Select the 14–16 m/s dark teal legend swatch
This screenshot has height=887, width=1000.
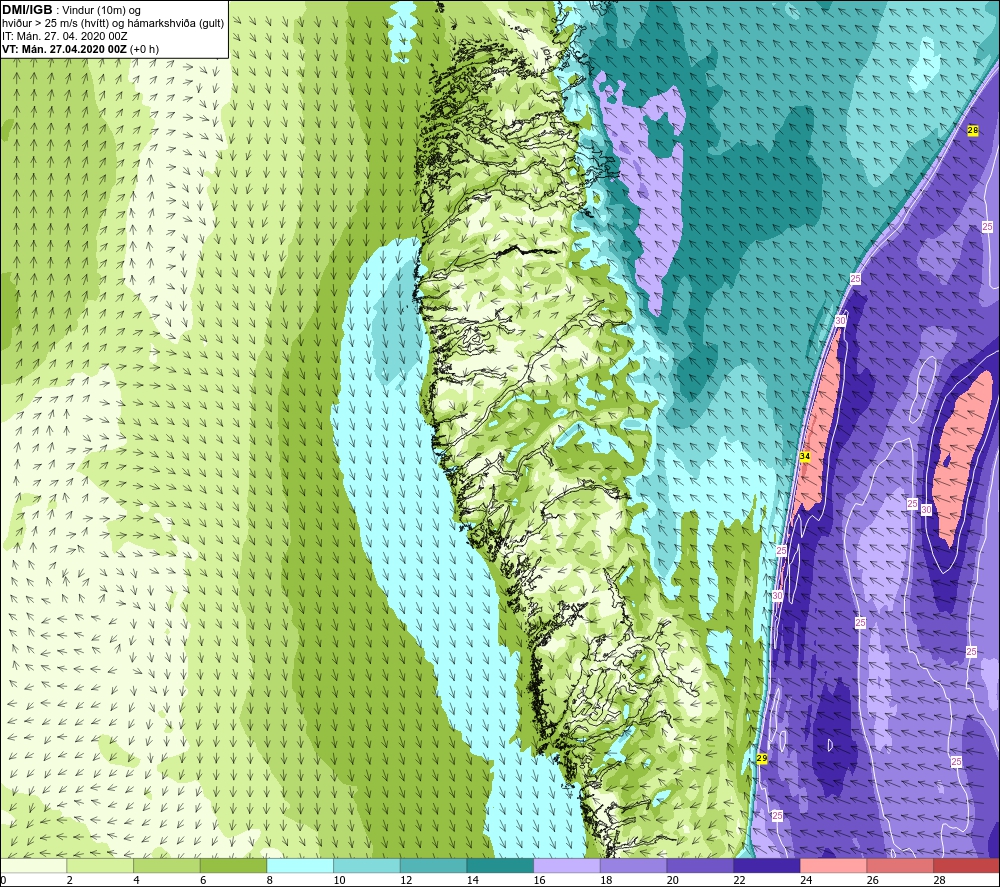(500, 865)
